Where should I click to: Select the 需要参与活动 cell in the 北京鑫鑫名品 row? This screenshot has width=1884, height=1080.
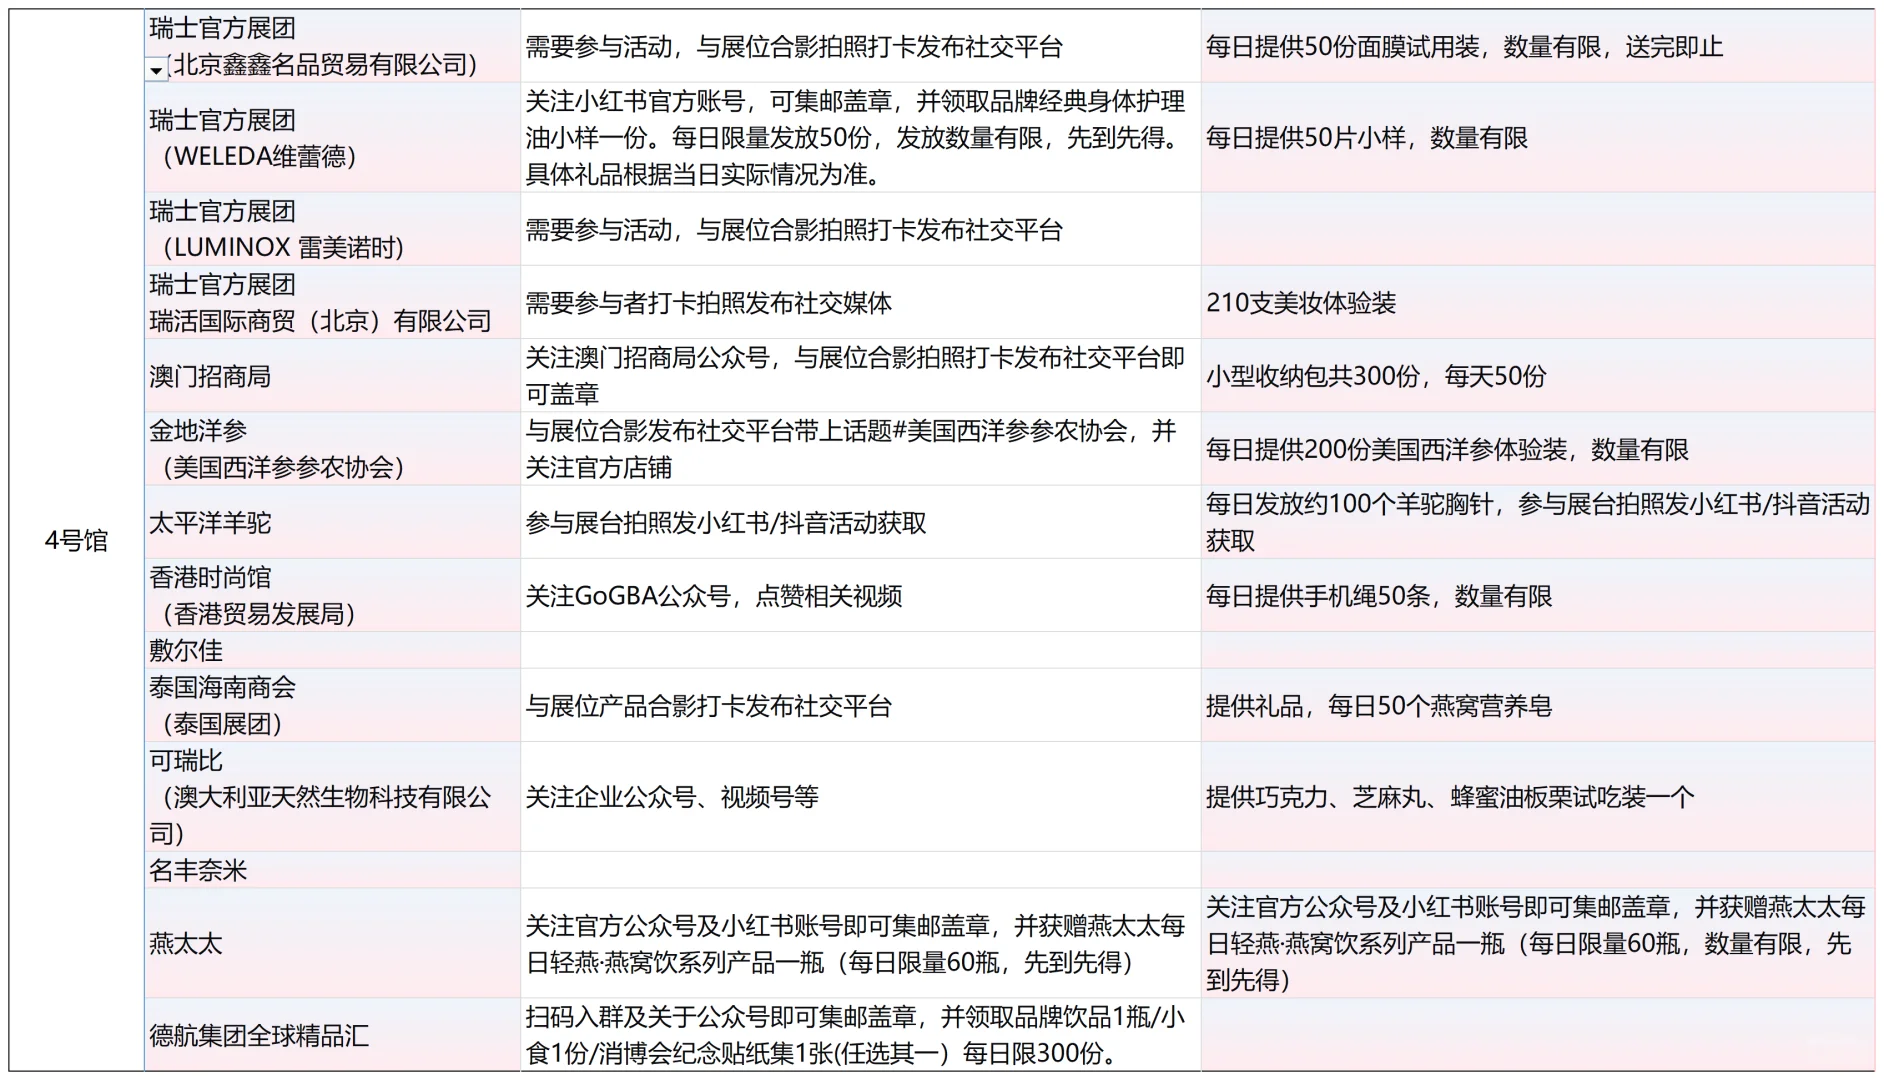[x=860, y=46]
